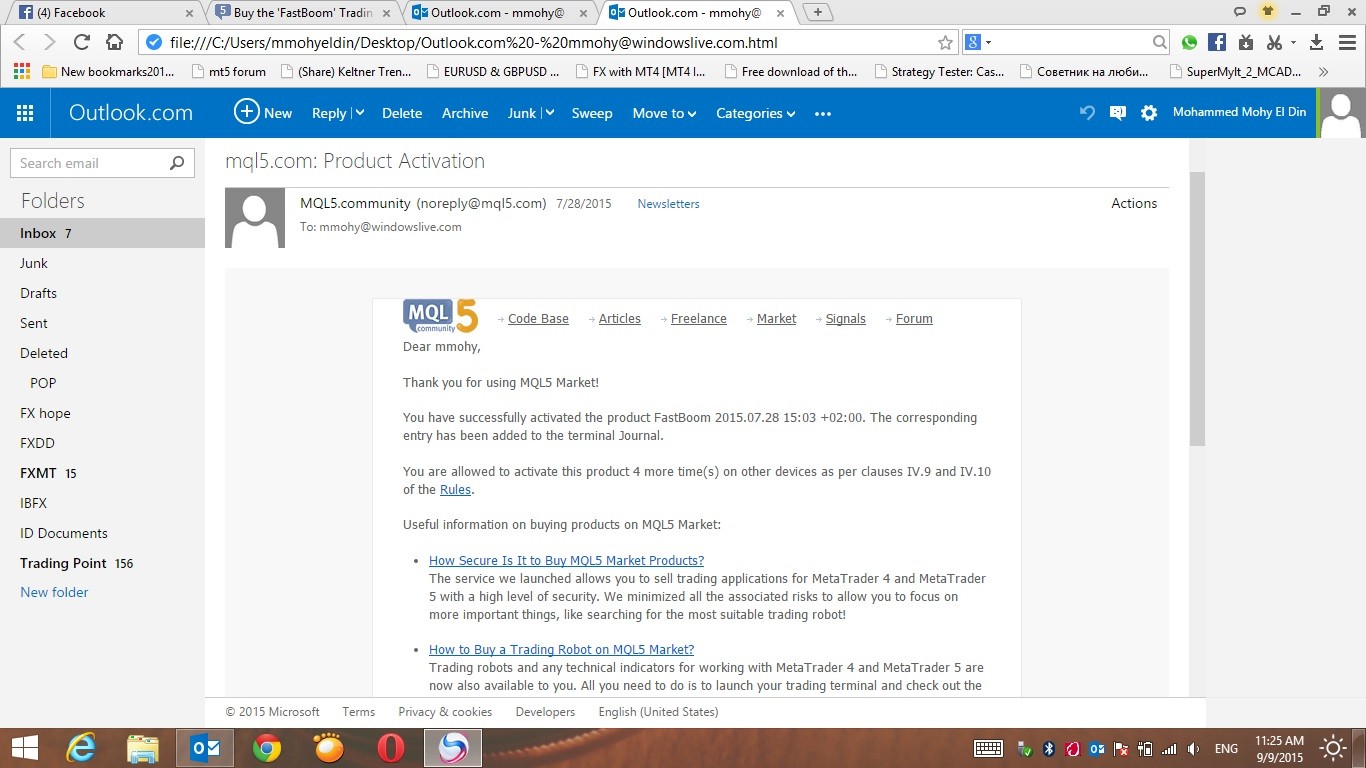Screen dimensions: 1366x768
Task: Open the messaging chat icon in header
Action: 1118,113
